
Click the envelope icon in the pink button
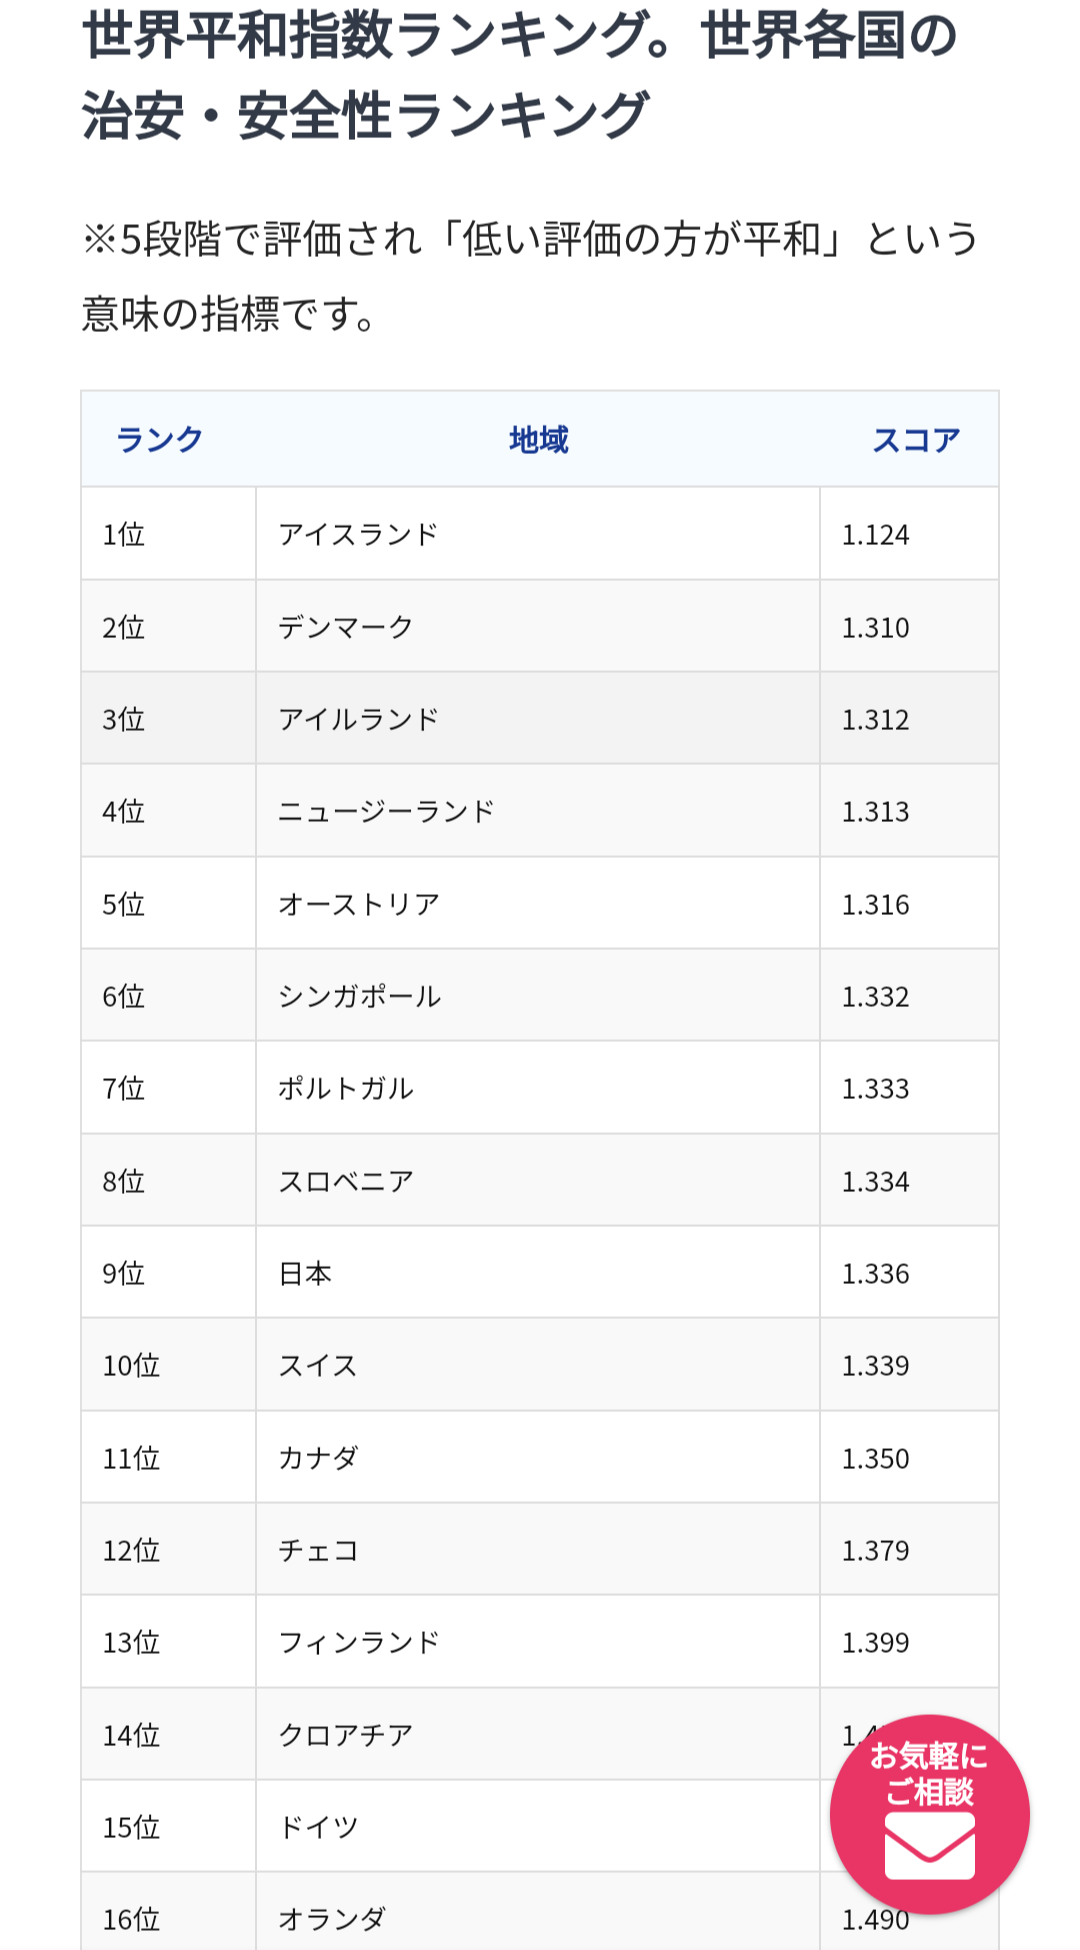929,1846
